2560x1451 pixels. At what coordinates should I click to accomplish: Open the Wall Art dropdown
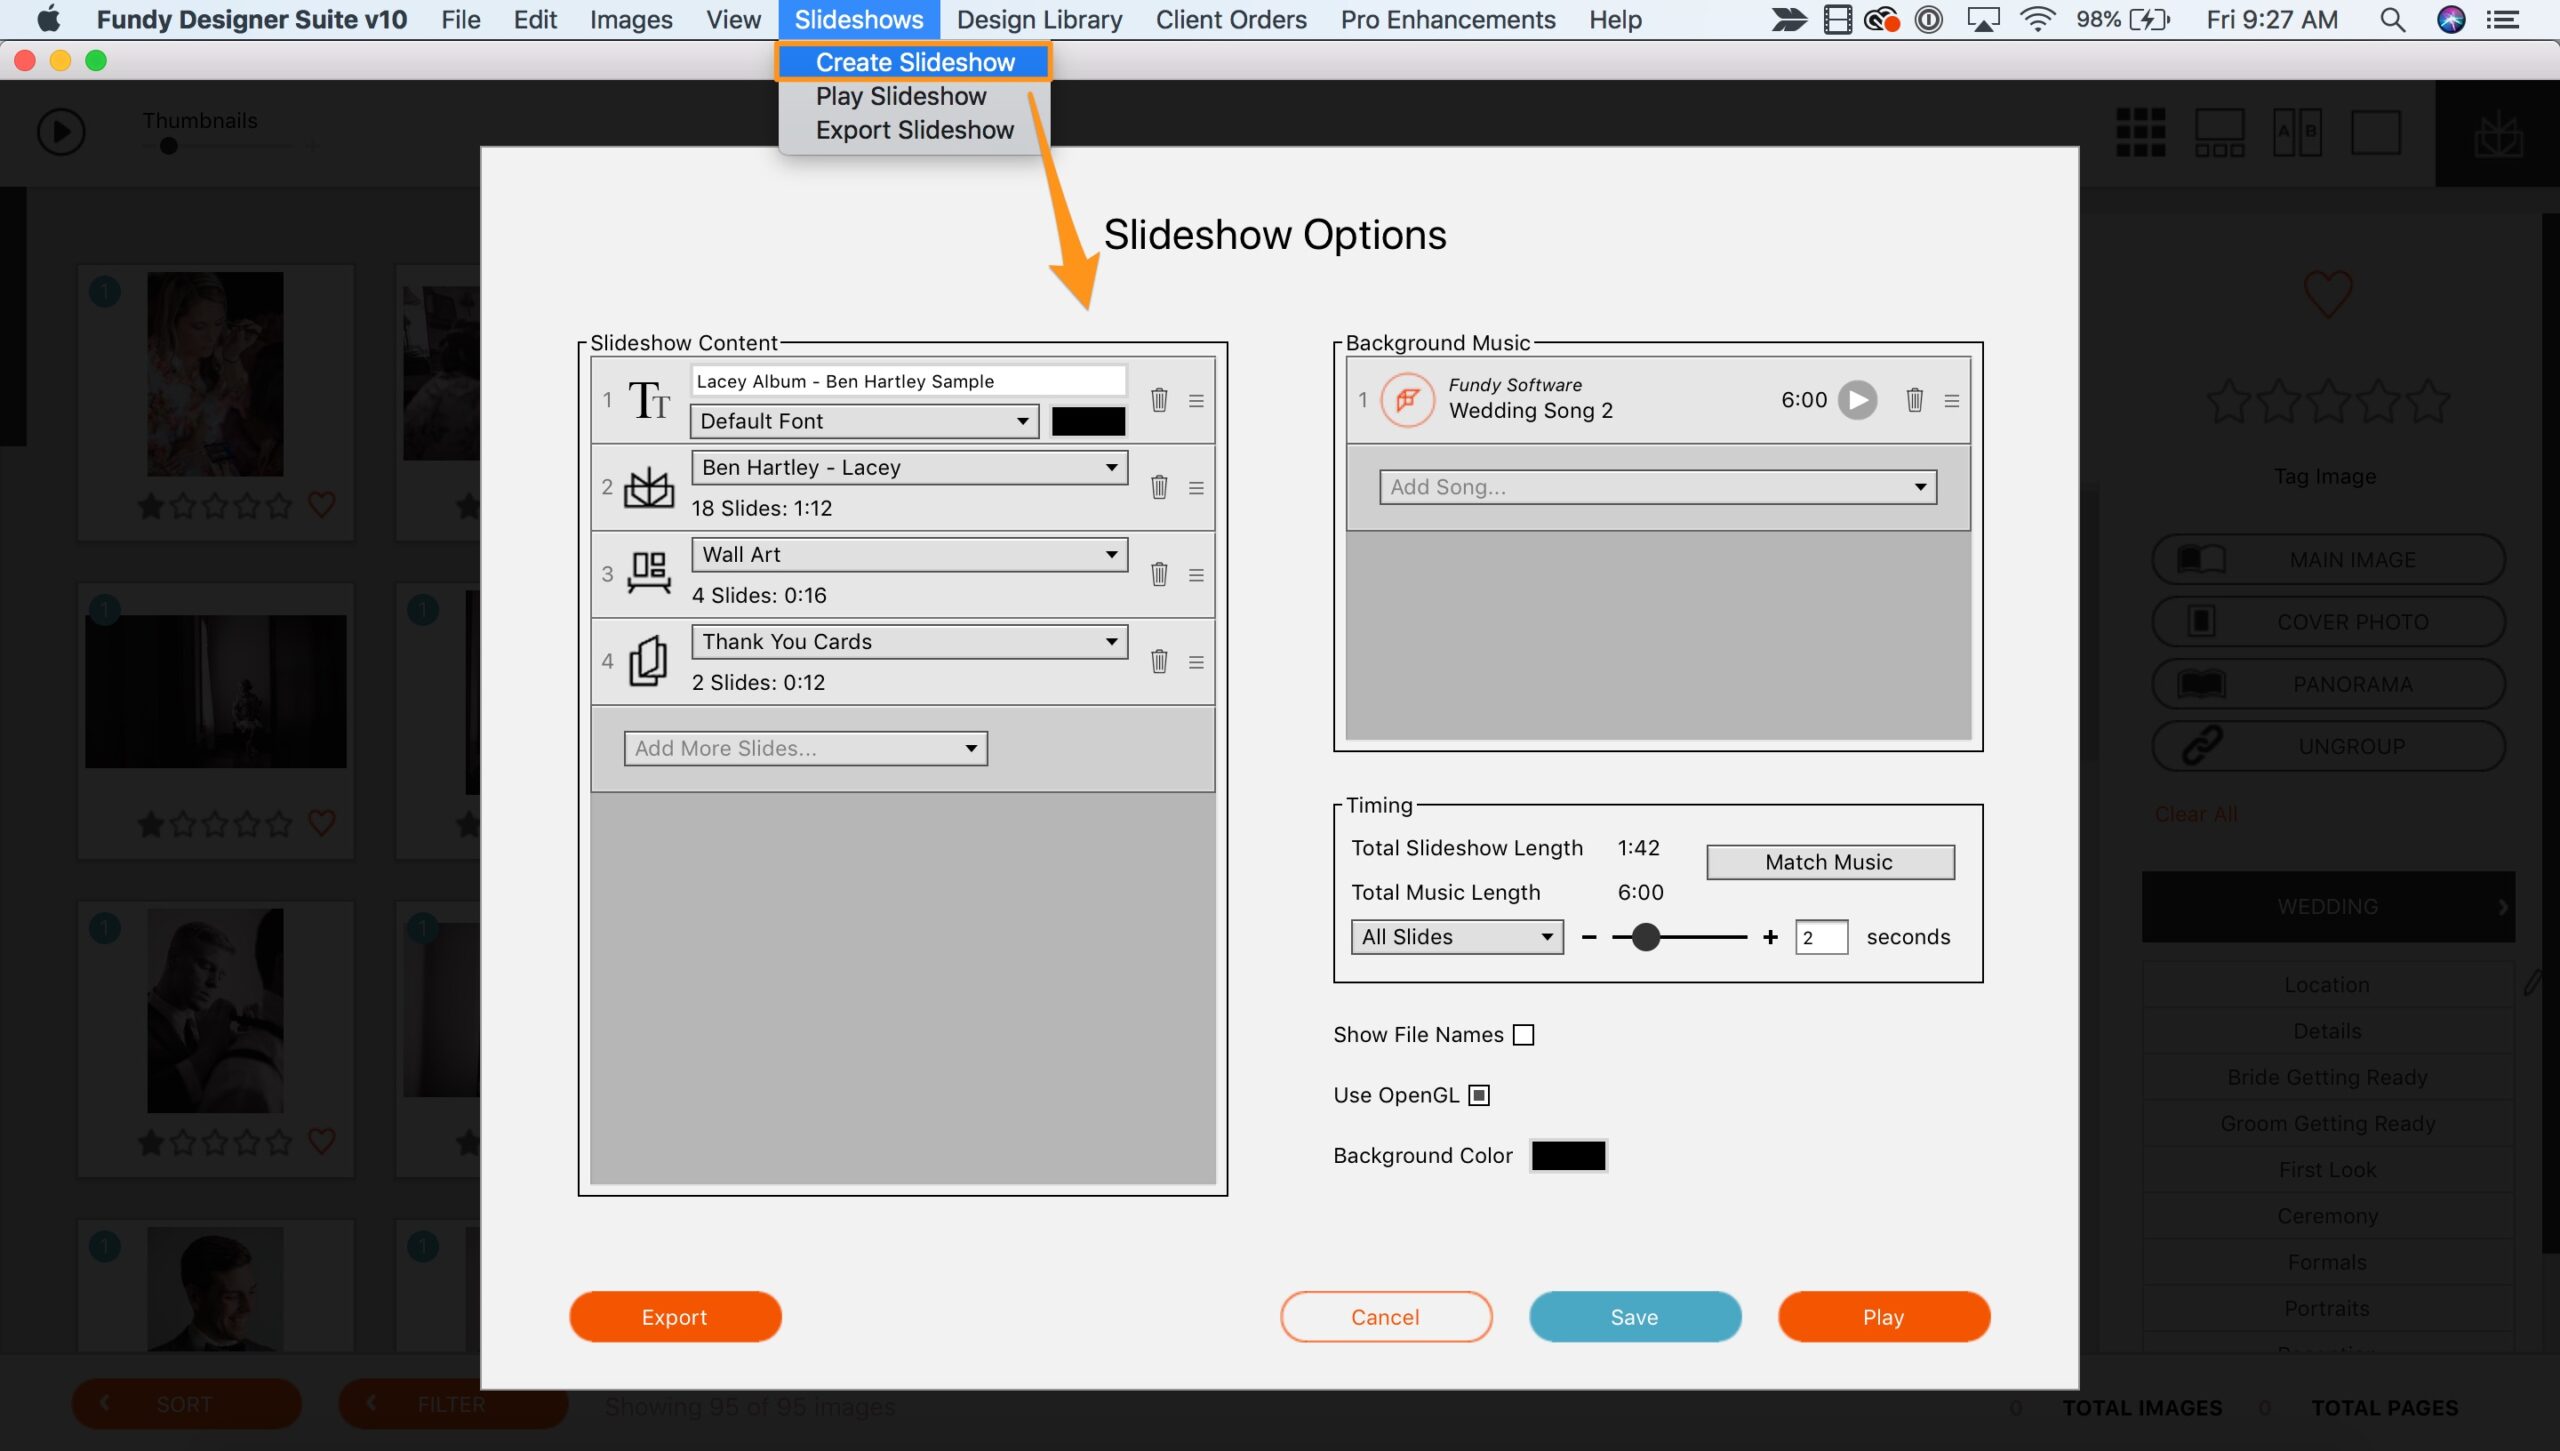coord(909,554)
